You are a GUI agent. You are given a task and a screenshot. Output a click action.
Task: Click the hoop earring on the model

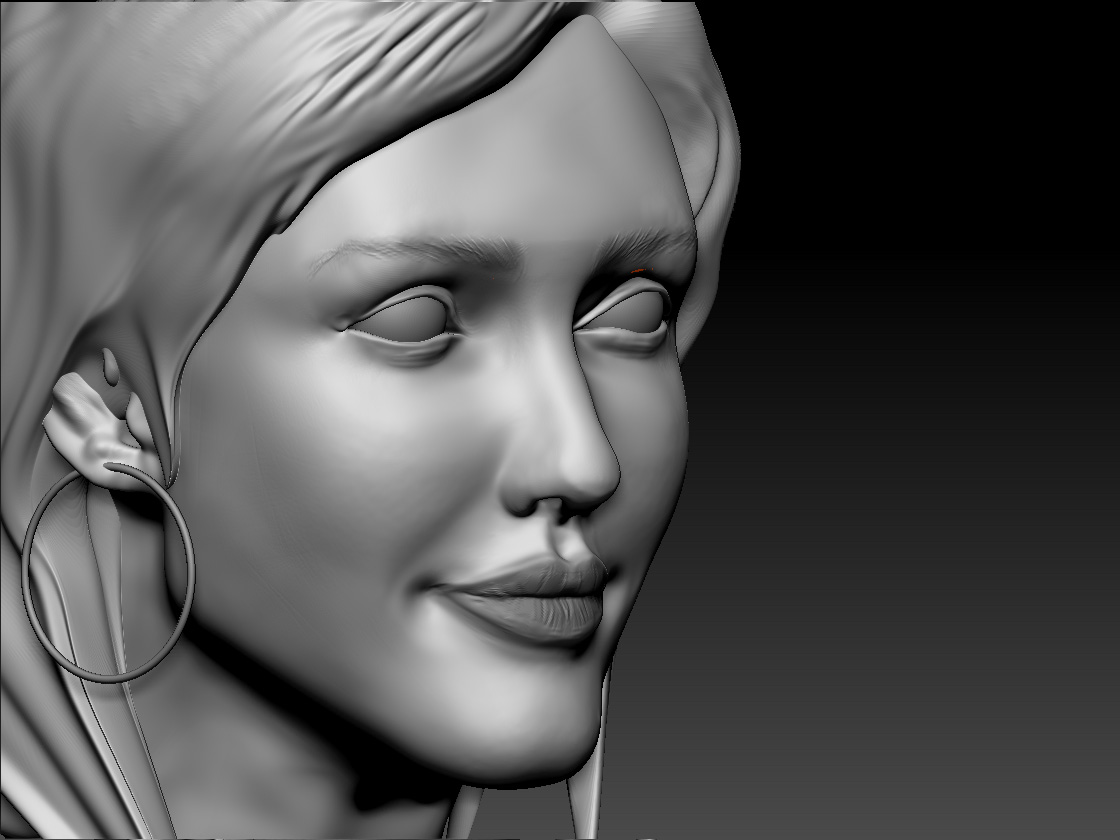pos(109,571)
